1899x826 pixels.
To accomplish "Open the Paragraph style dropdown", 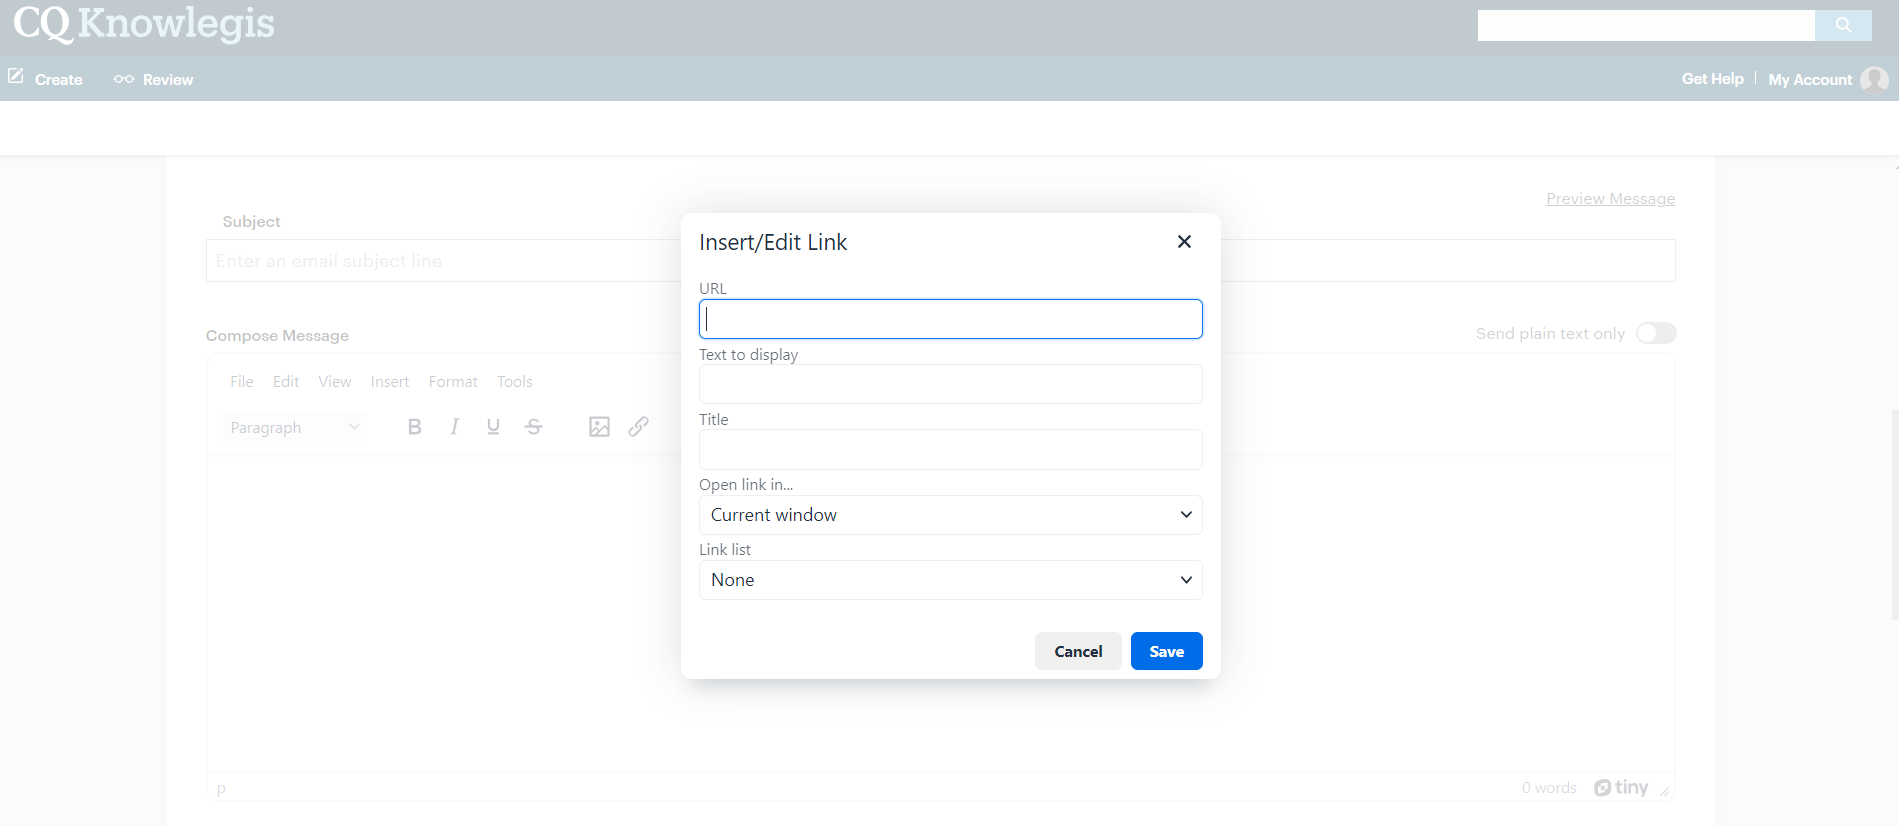I will point(294,427).
